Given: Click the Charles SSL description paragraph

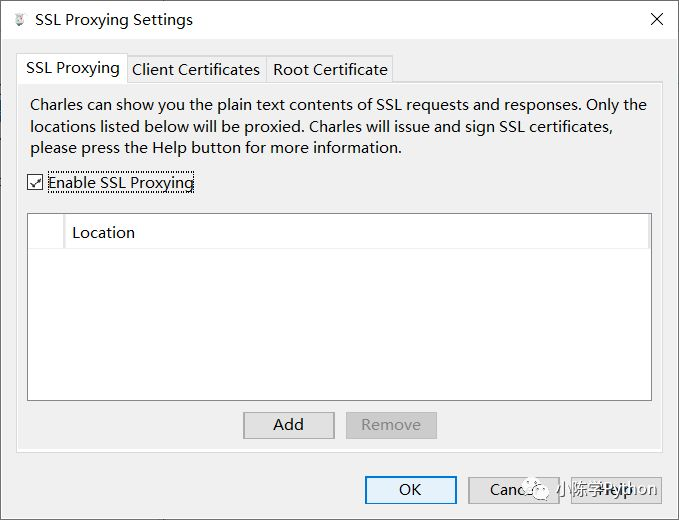Looking at the screenshot, I should click(x=338, y=126).
